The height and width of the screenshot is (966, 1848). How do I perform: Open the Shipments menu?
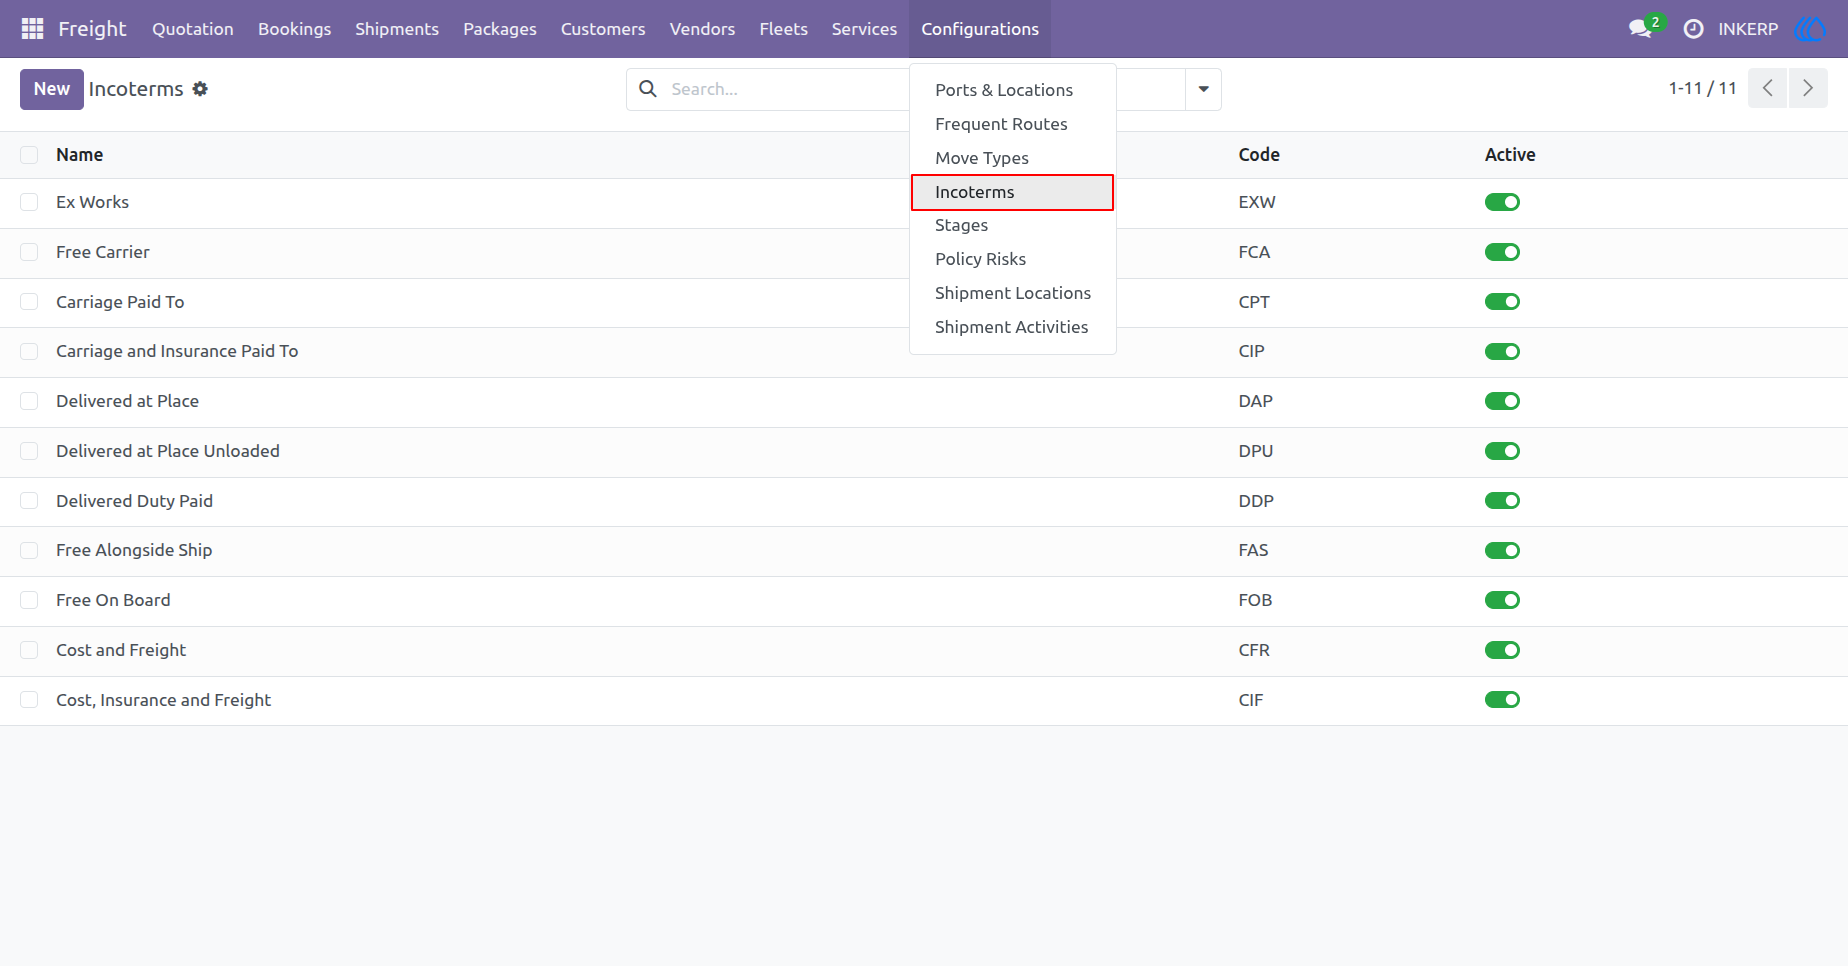pos(397,29)
